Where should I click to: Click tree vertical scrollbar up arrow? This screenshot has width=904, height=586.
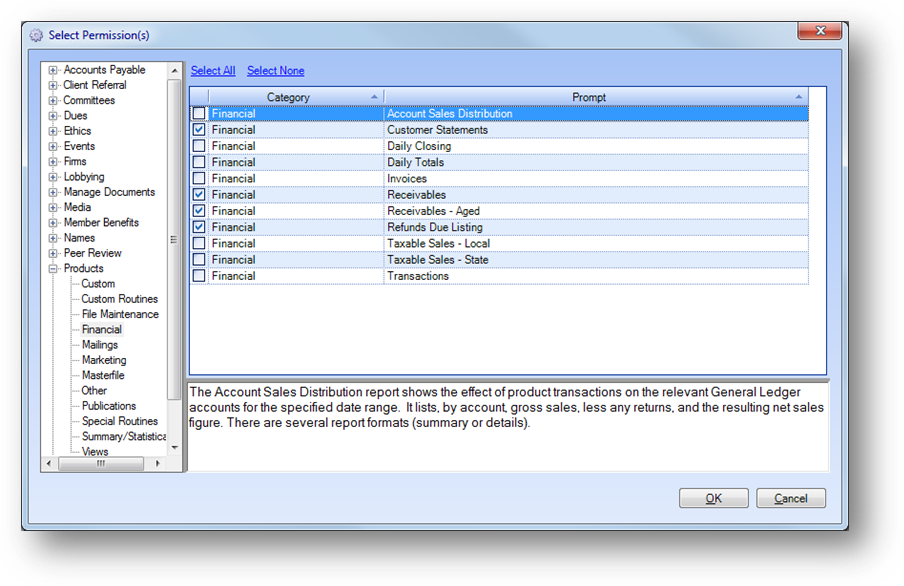[x=174, y=70]
